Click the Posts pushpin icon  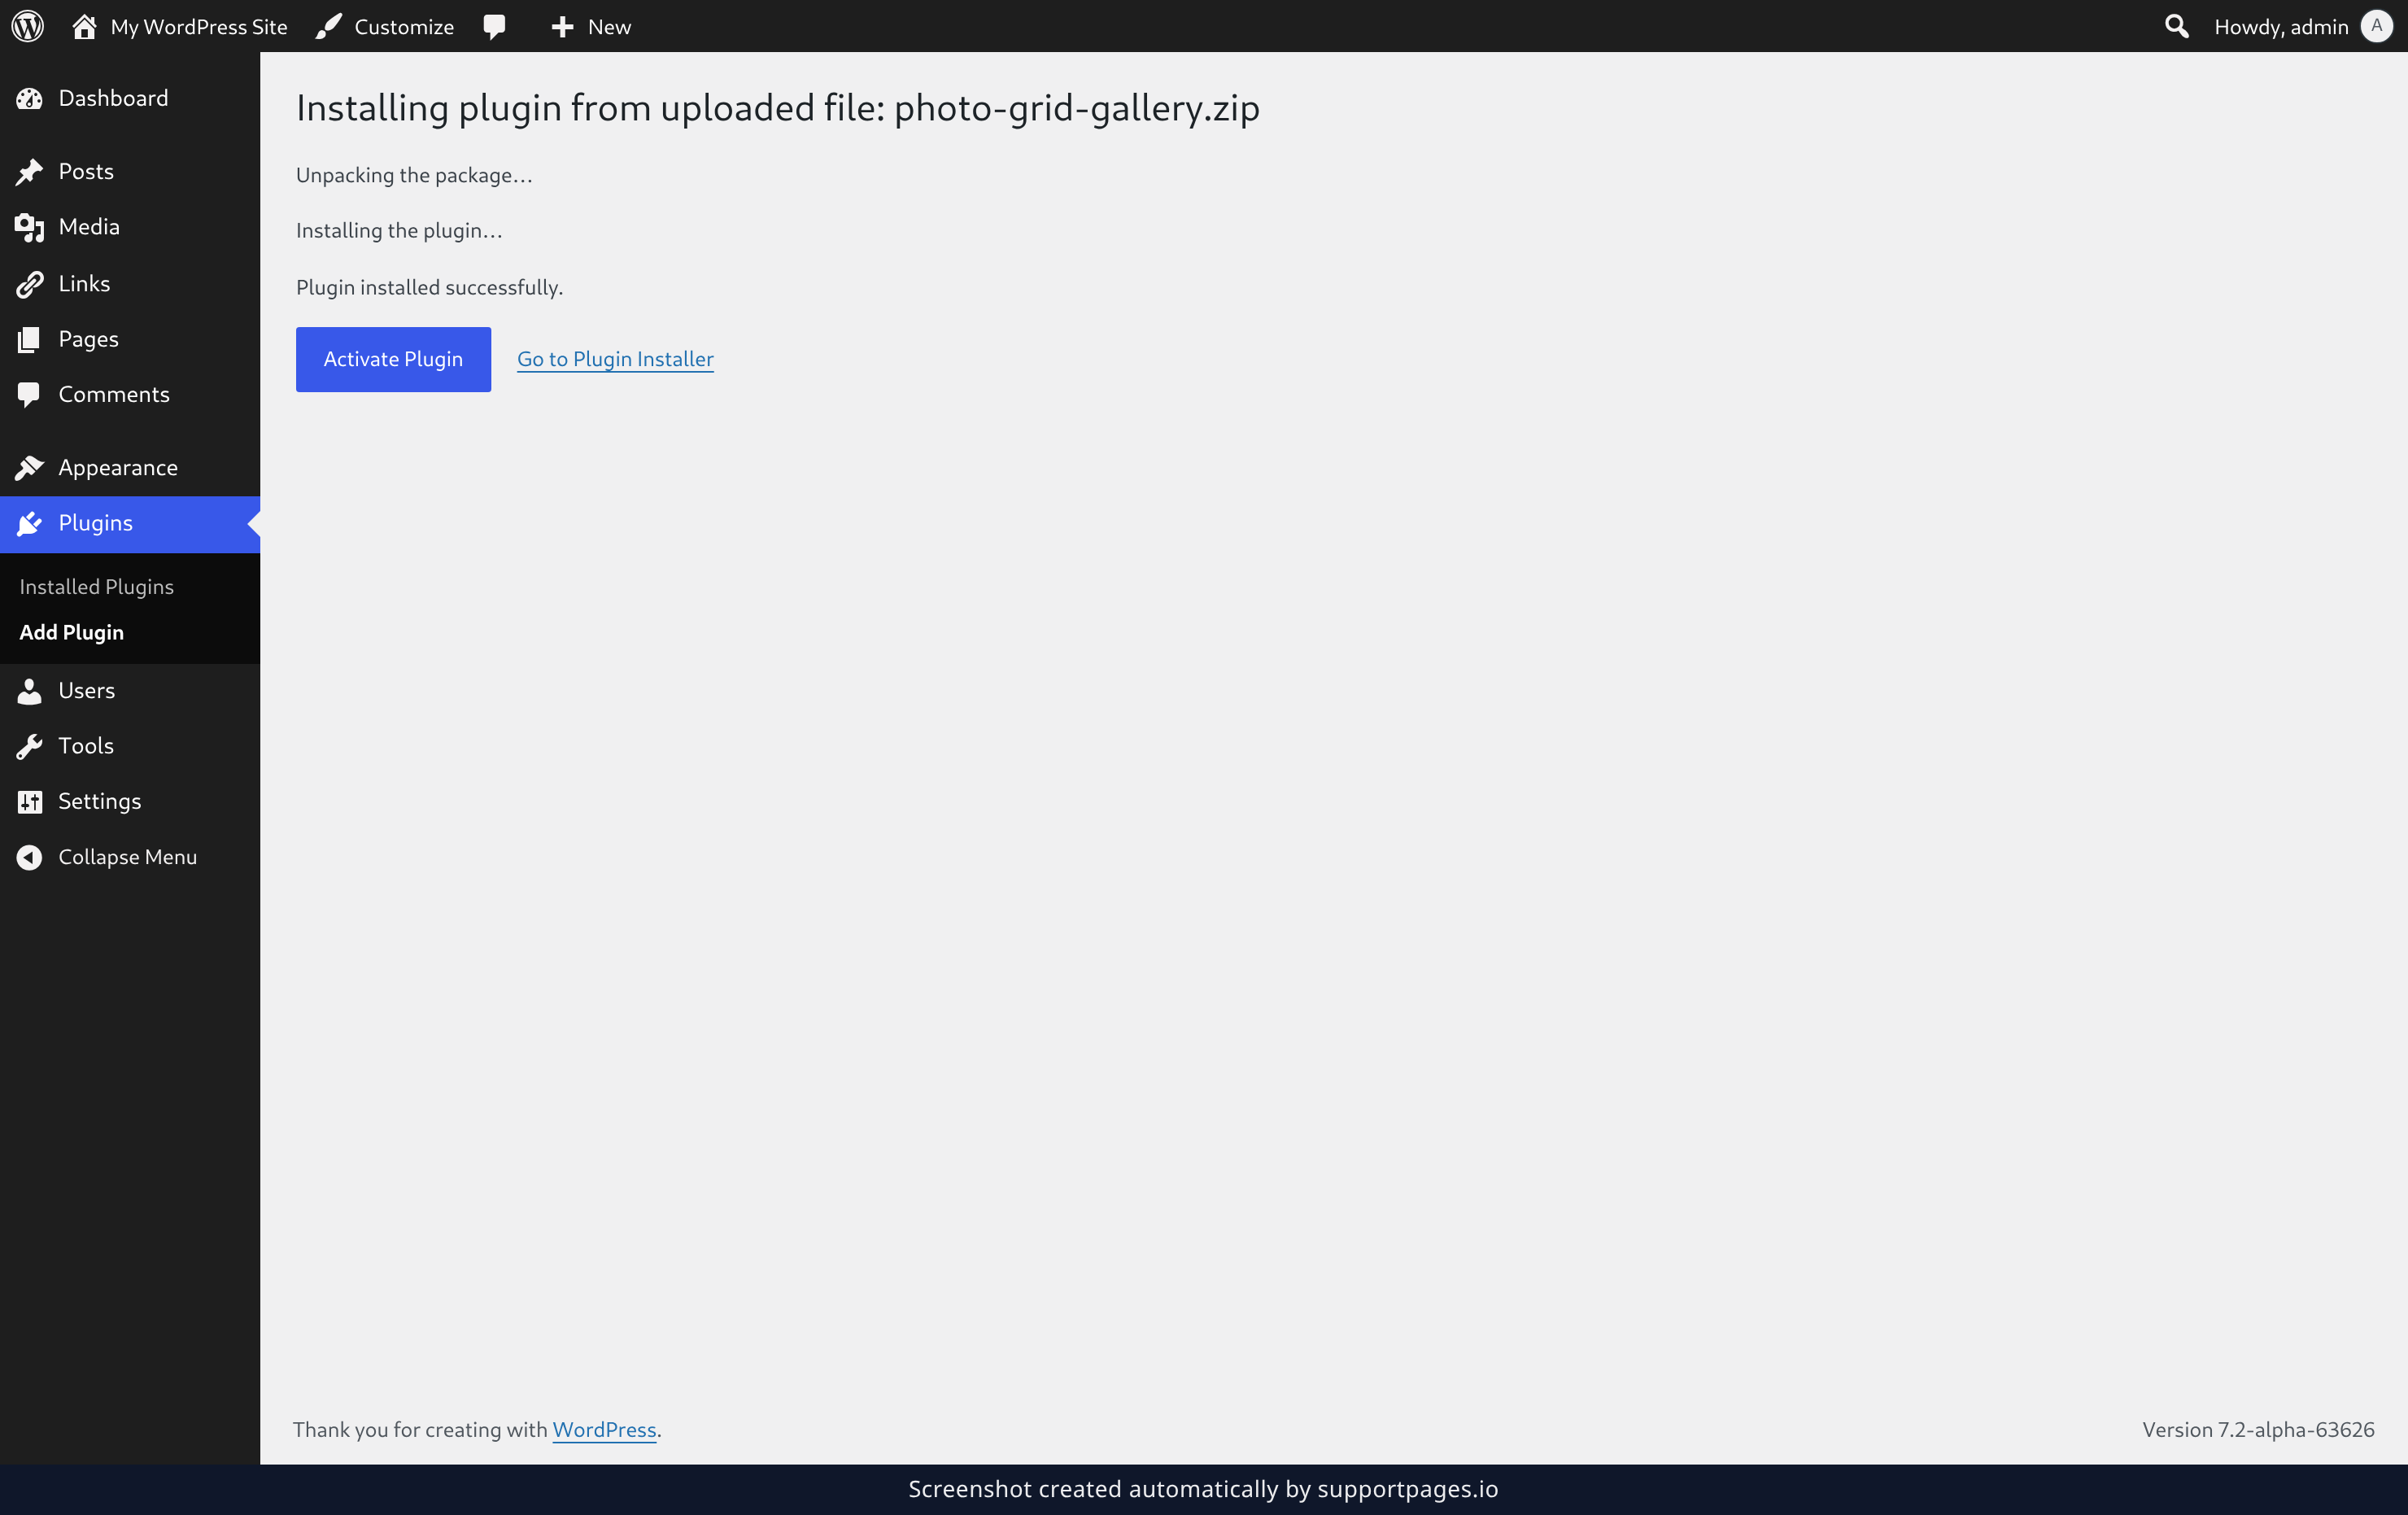pyautogui.click(x=30, y=172)
